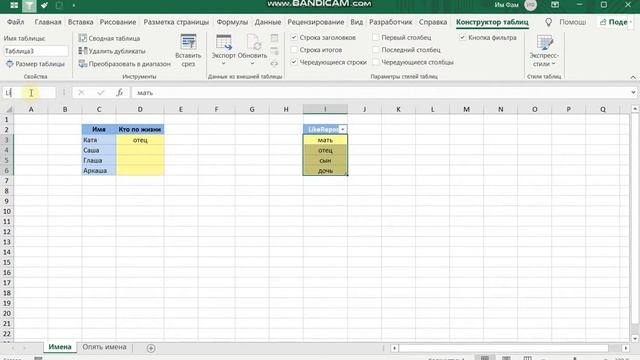Screen dimensions: 640x360
Task: Click the horizontal scrollbar right arrow
Action: (x=626, y=348)
